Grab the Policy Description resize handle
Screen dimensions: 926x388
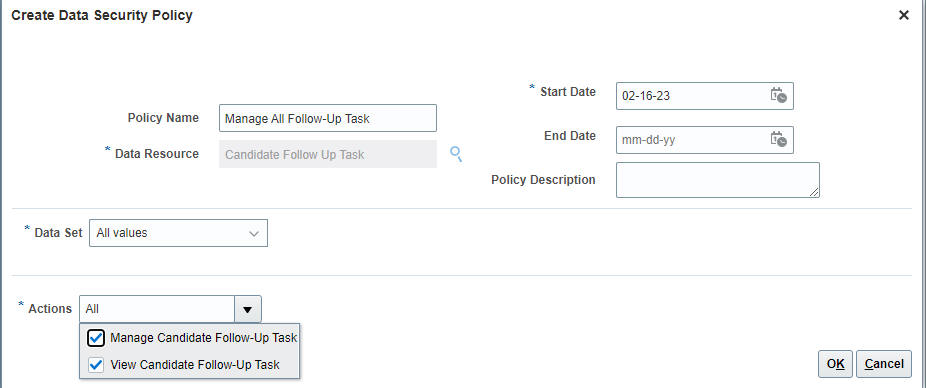[x=814, y=192]
